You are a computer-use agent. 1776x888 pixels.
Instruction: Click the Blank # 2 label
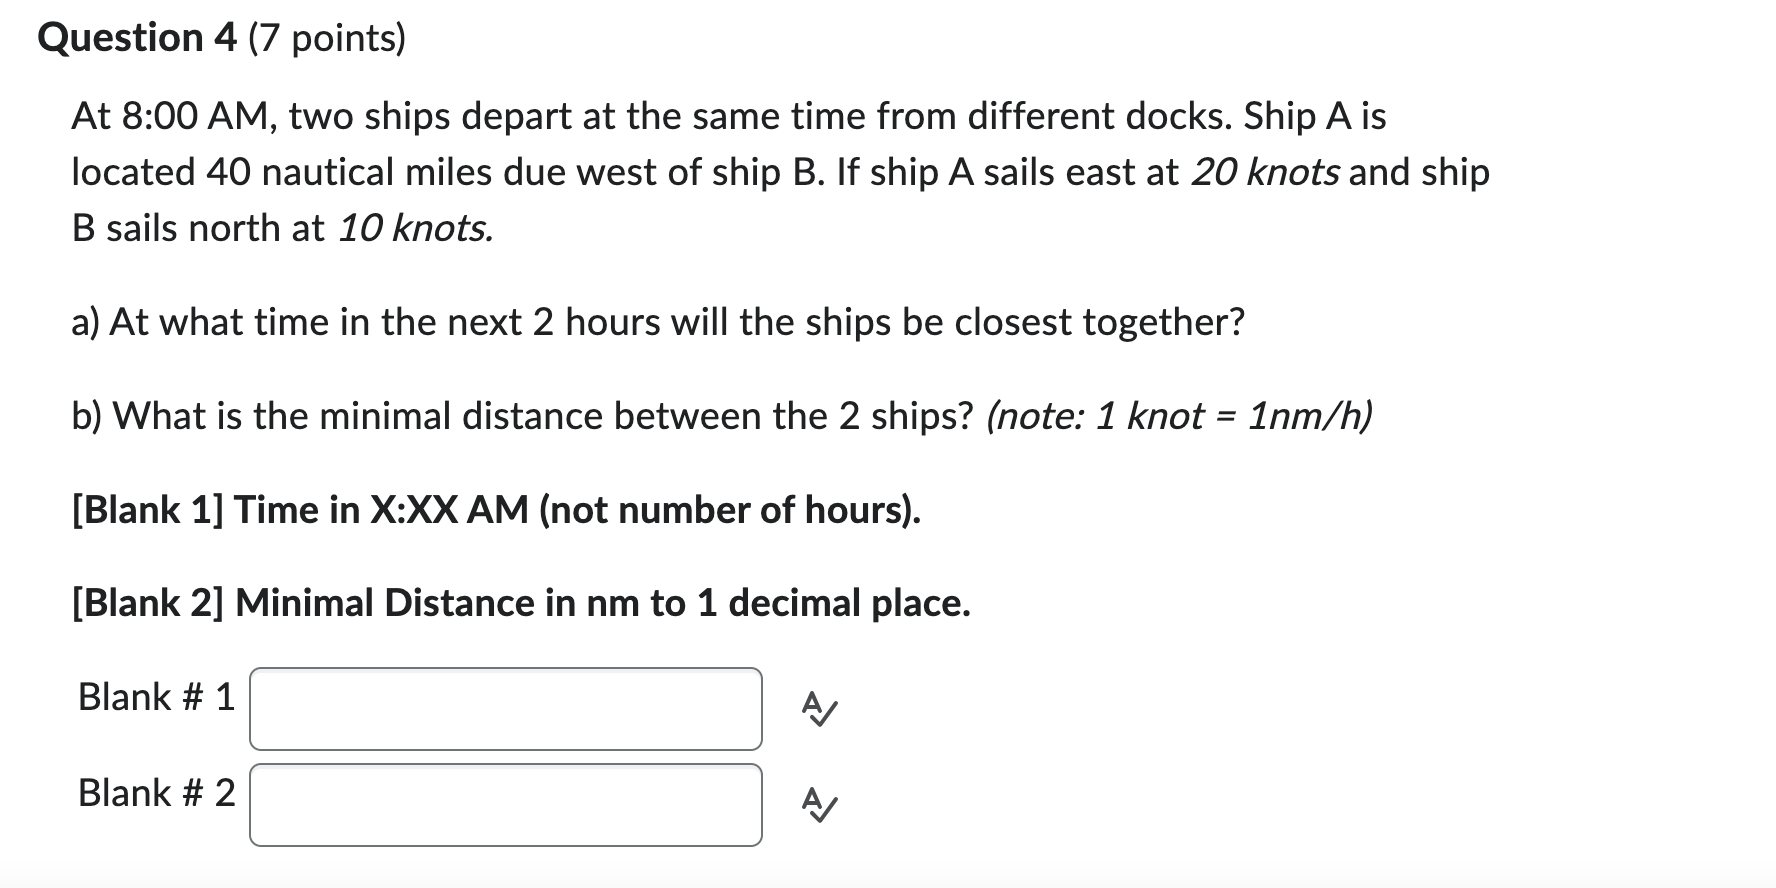pyautogui.click(x=155, y=793)
